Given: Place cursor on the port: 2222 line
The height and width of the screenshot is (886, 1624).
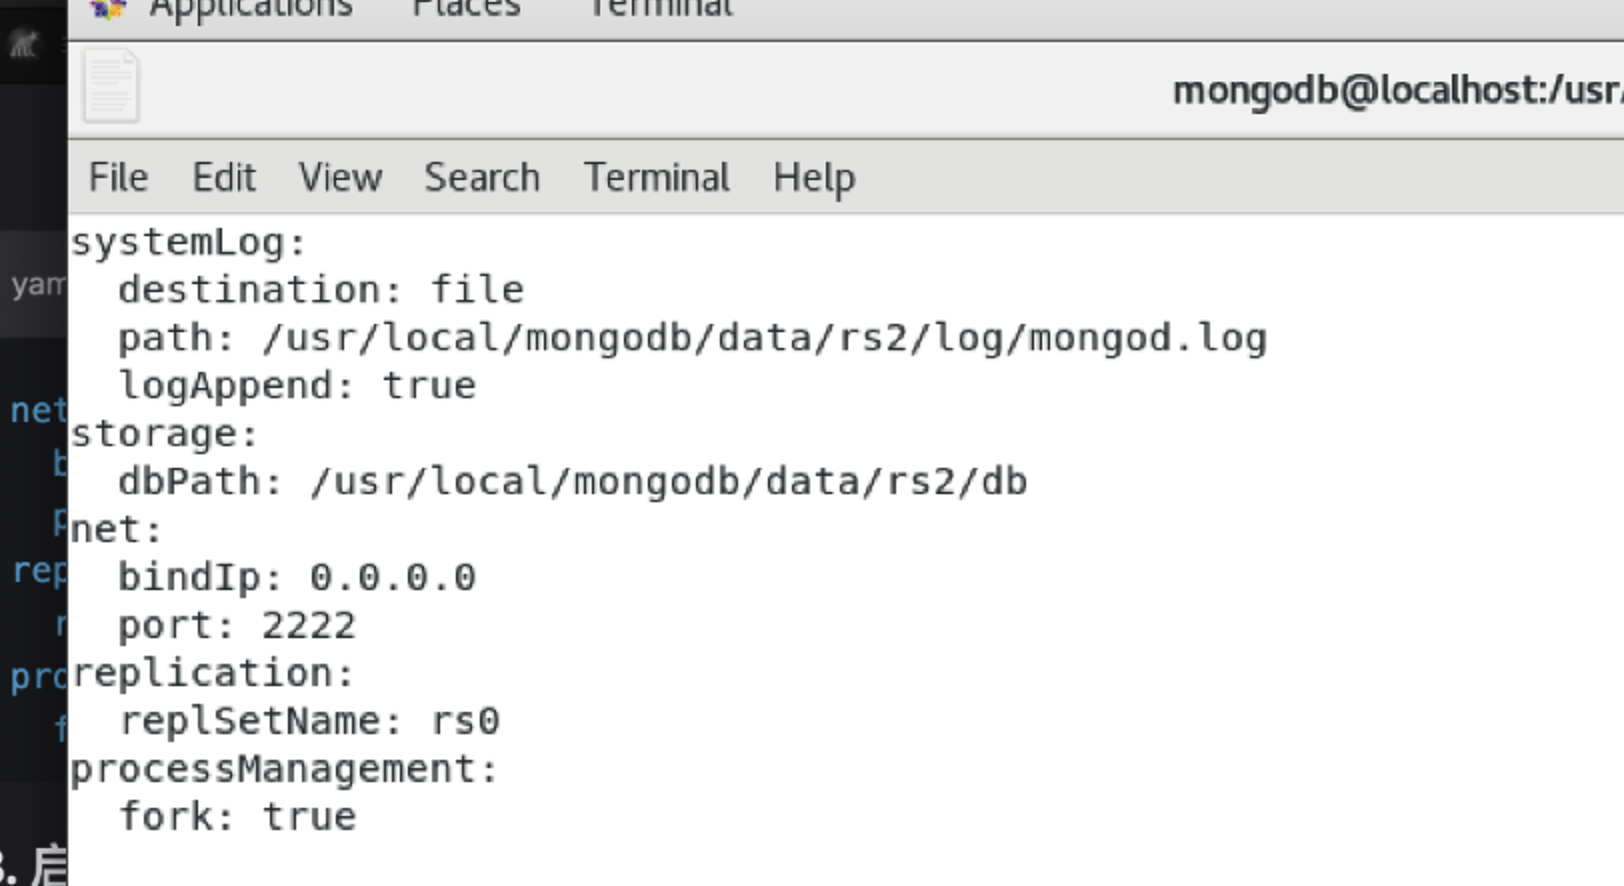Looking at the screenshot, I should point(235,625).
